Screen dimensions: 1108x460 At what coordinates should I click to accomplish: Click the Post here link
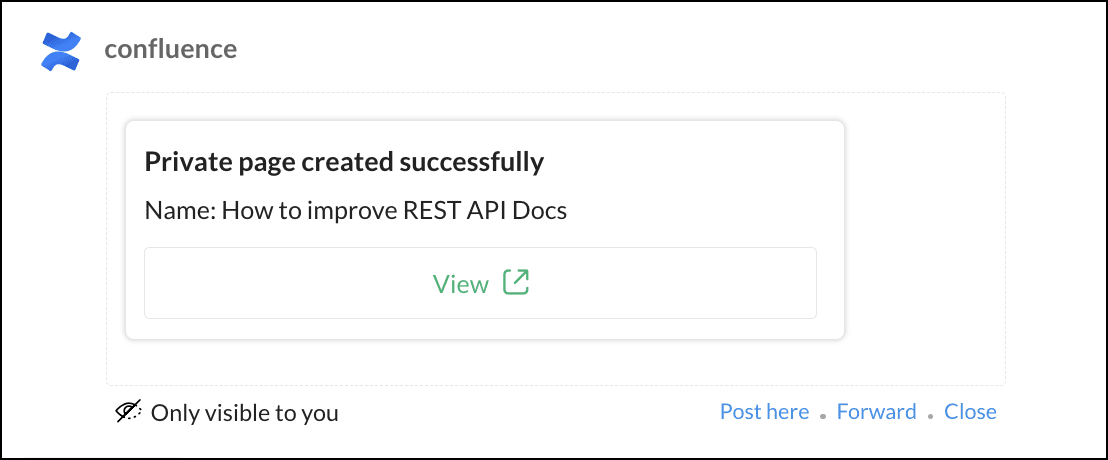(764, 411)
